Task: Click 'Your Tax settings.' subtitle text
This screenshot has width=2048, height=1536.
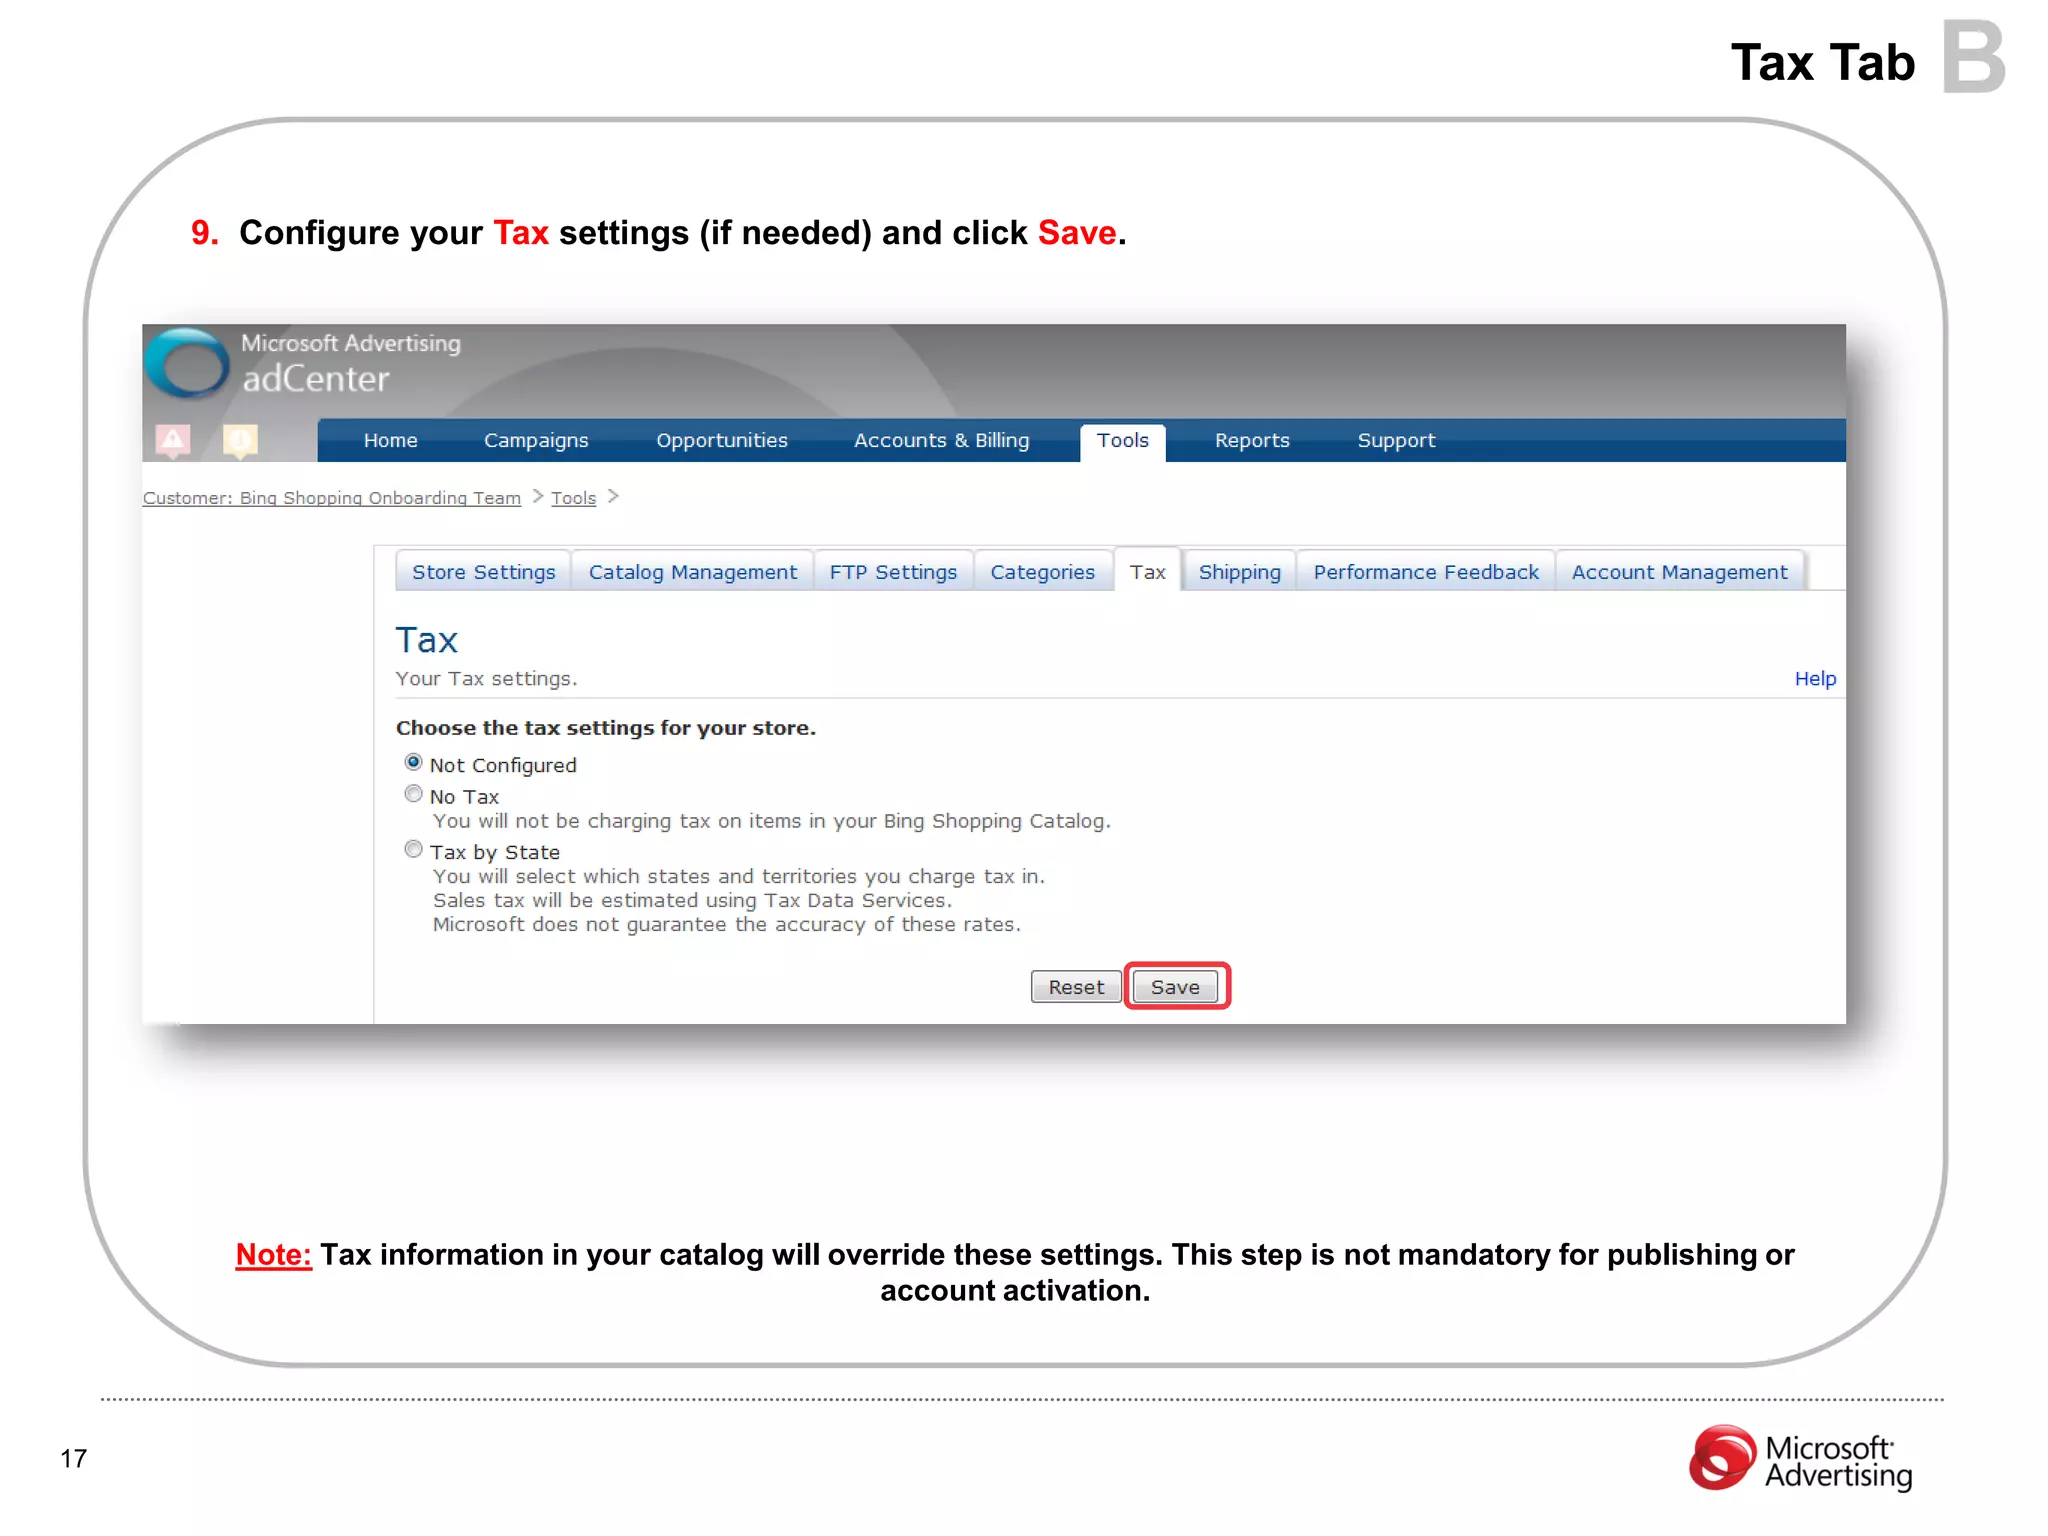Action: [x=486, y=679]
